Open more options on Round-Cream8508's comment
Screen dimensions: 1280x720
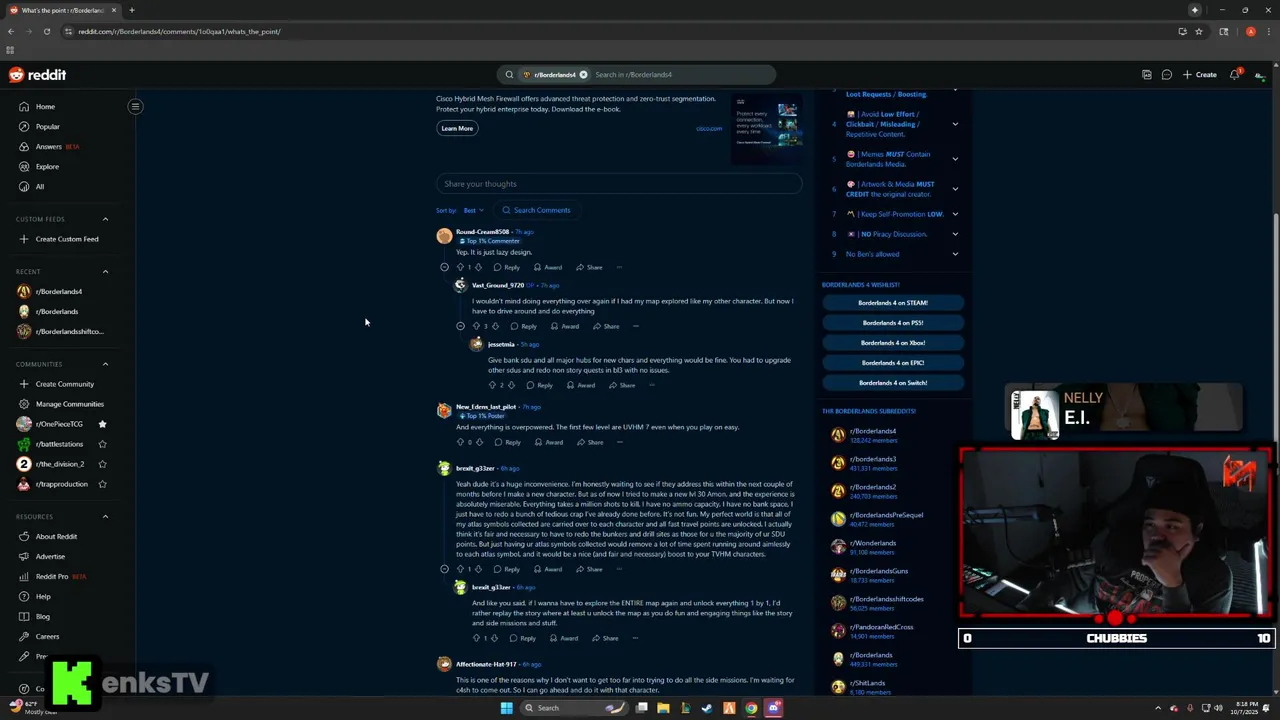pos(619,267)
